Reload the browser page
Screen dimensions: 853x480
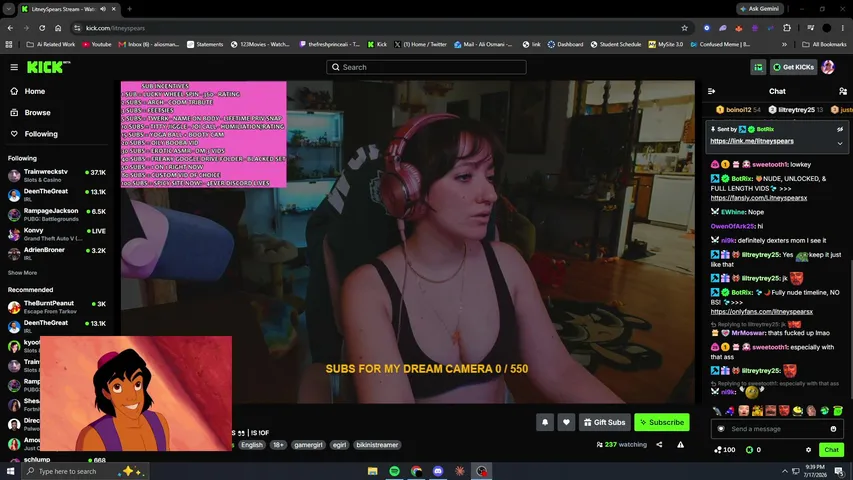(x=42, y=28)
